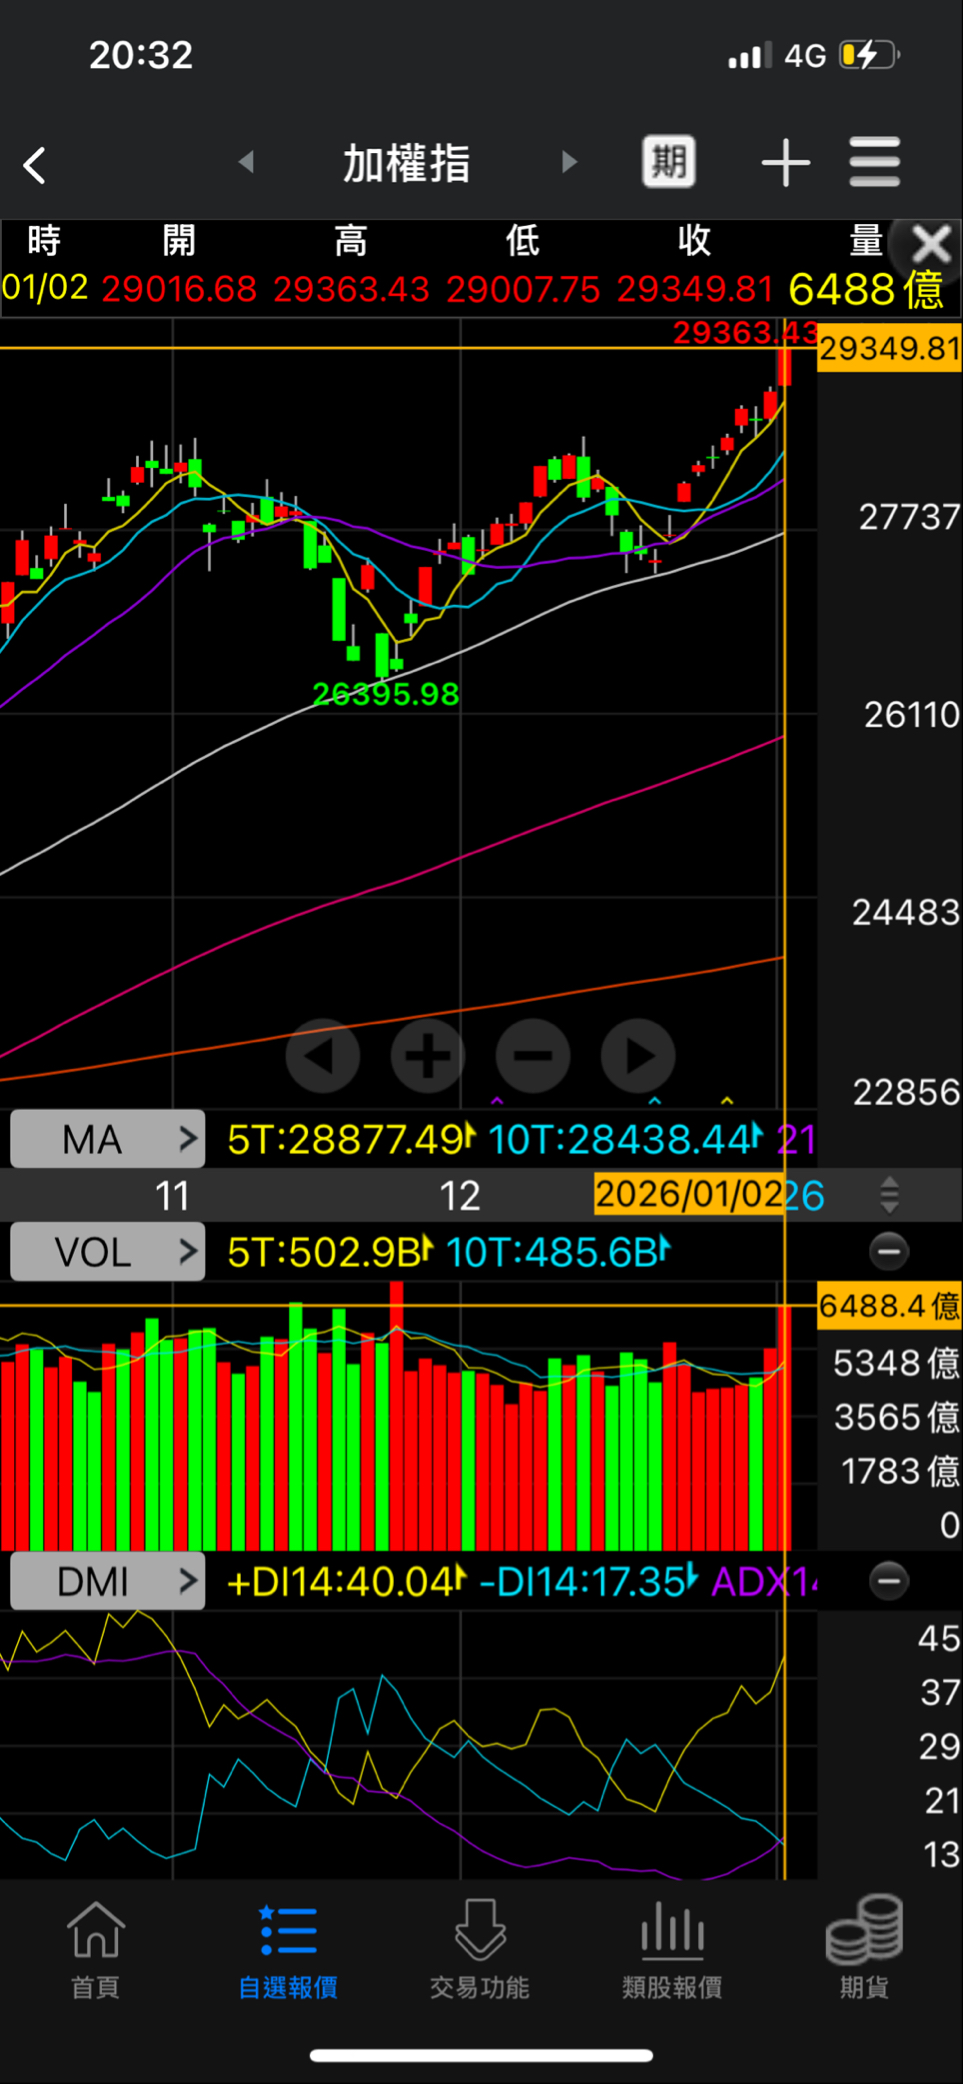
Task: Switch to next symbol with right triangle
Action: 569,162
